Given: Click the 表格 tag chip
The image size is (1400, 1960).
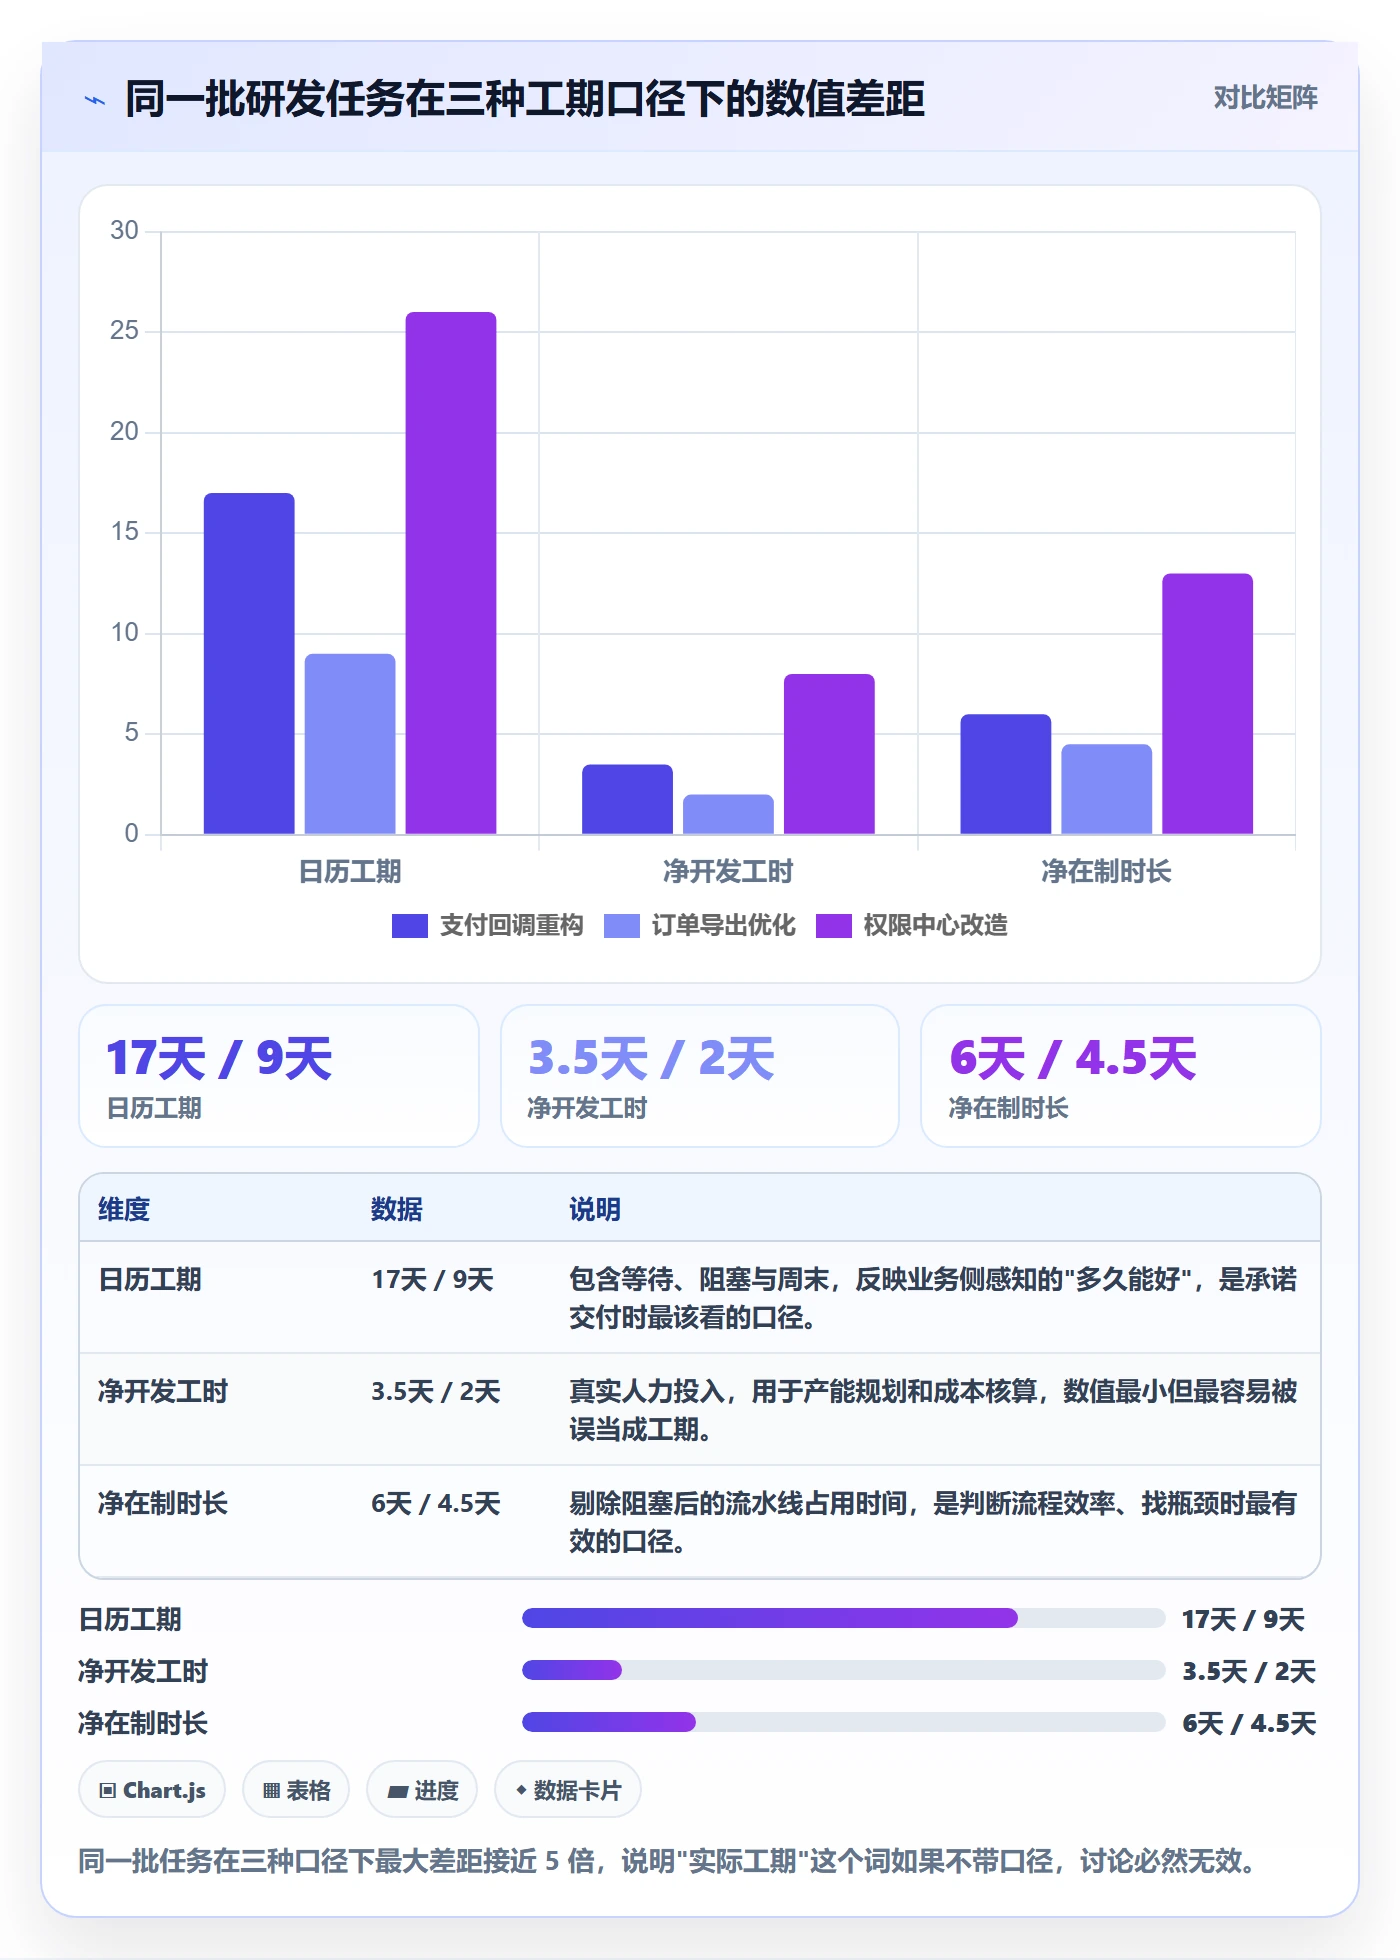Looking at the screenshot, I should pos(296,1790).
